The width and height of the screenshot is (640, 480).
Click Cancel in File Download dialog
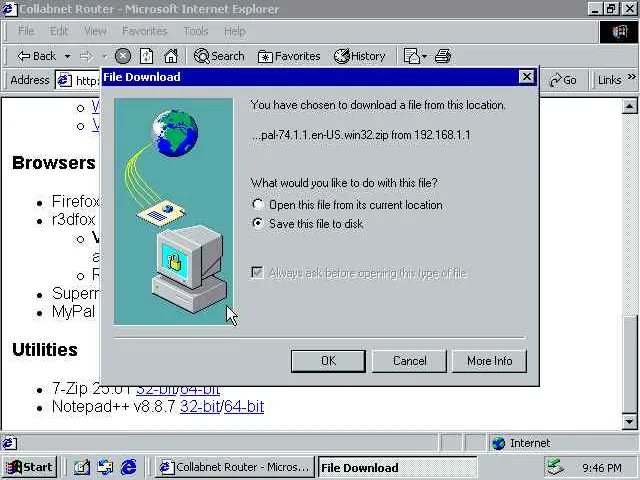[x=409, y=361]
